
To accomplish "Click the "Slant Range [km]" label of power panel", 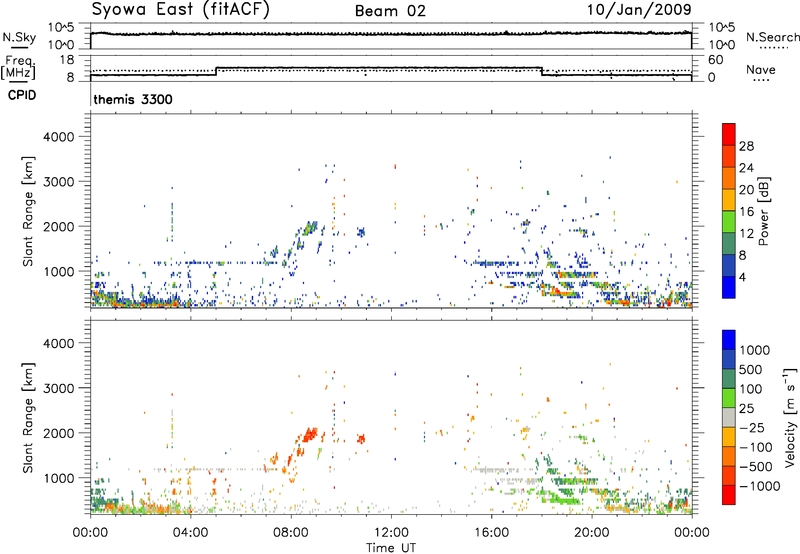I will 28,211.
